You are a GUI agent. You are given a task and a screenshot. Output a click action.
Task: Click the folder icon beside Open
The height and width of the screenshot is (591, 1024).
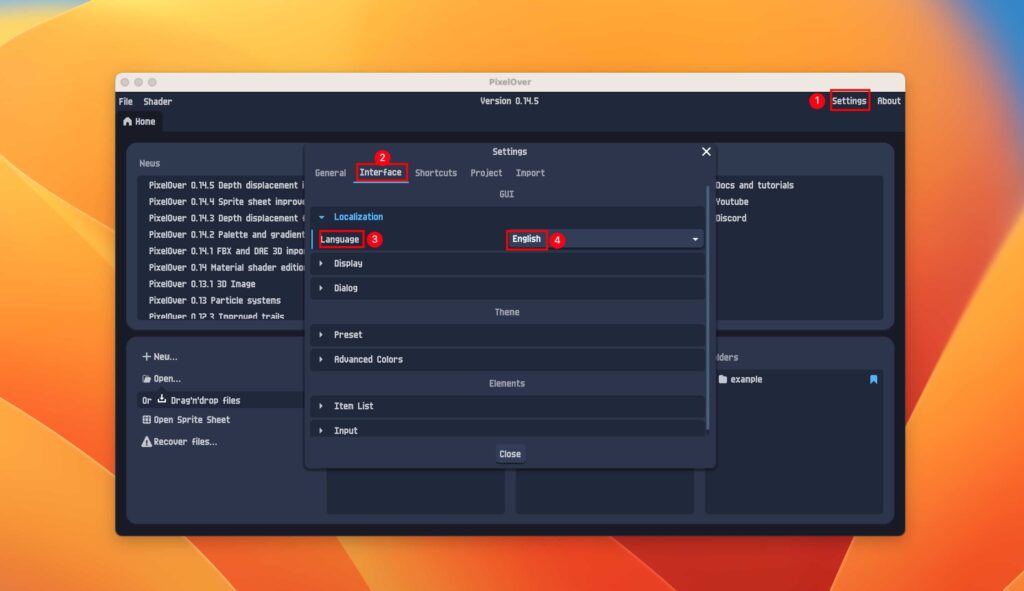[148, 378]
